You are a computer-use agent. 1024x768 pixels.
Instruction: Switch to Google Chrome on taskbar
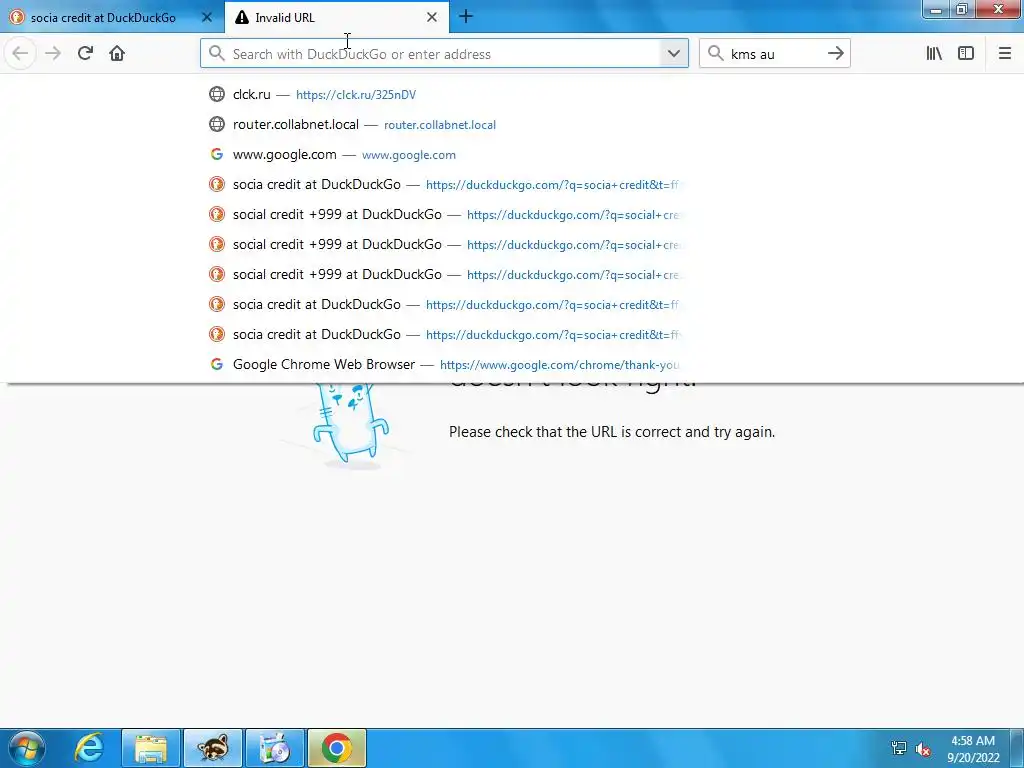337,748
